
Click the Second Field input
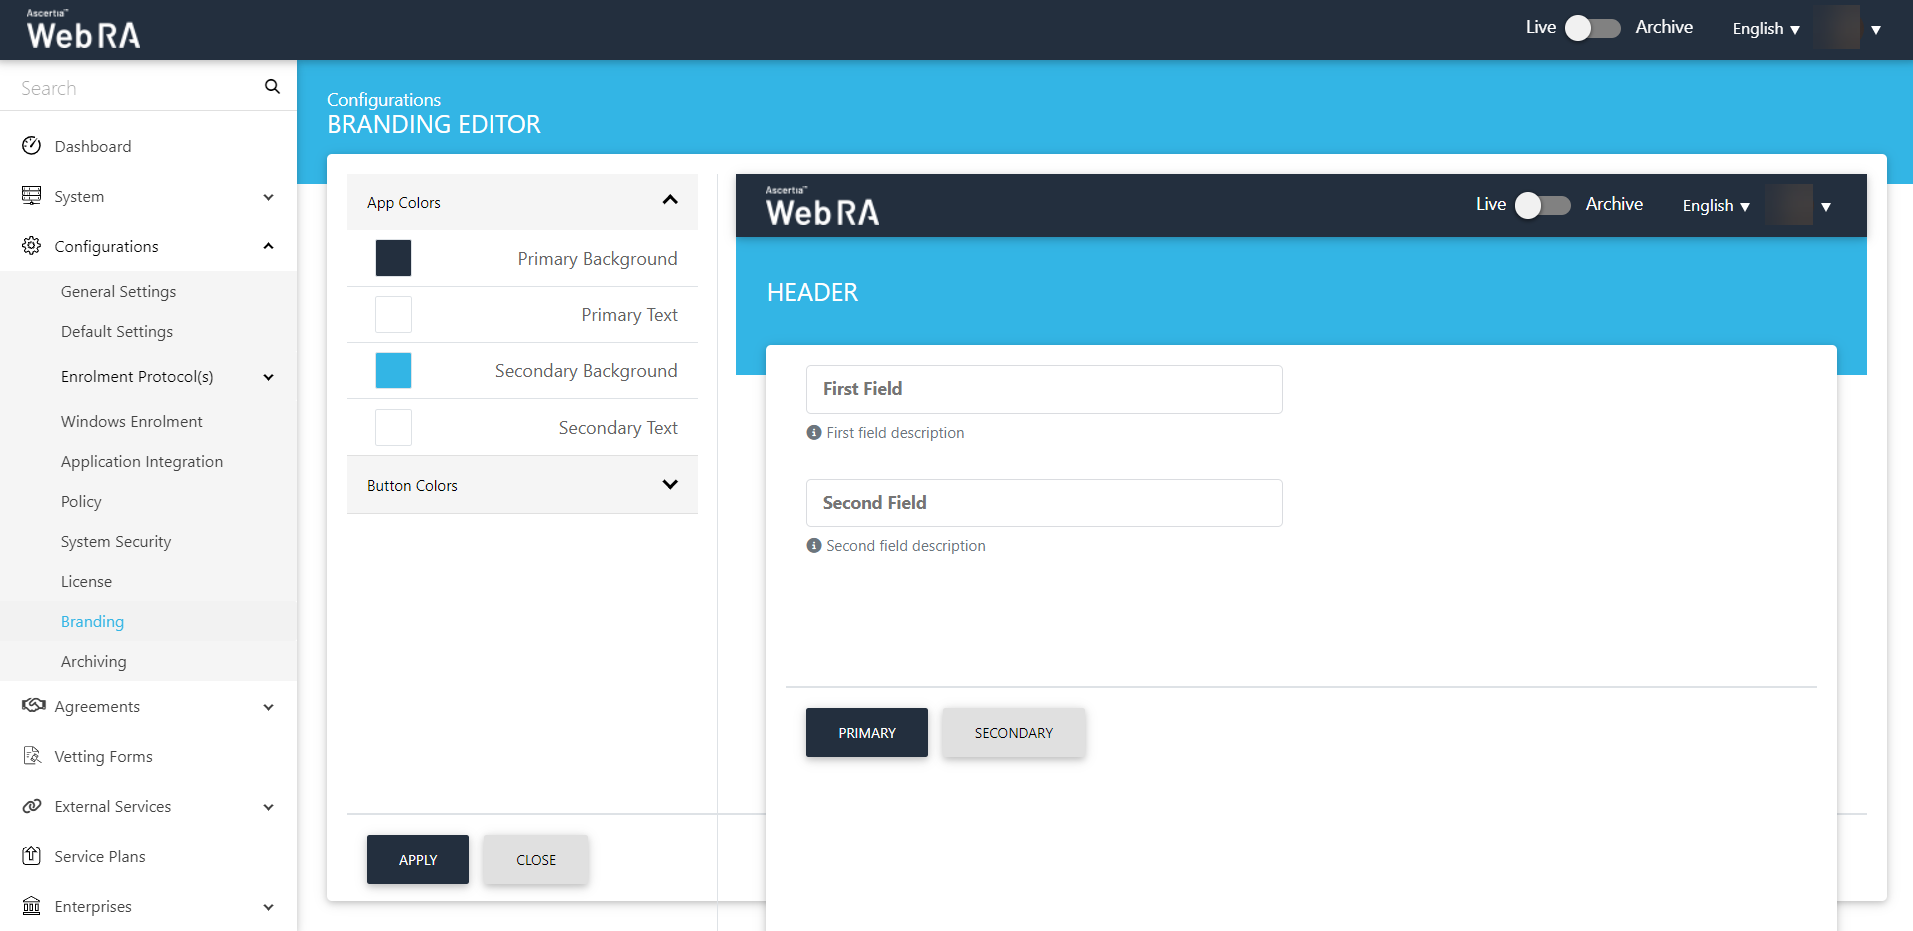click(x=1044, y=503)
